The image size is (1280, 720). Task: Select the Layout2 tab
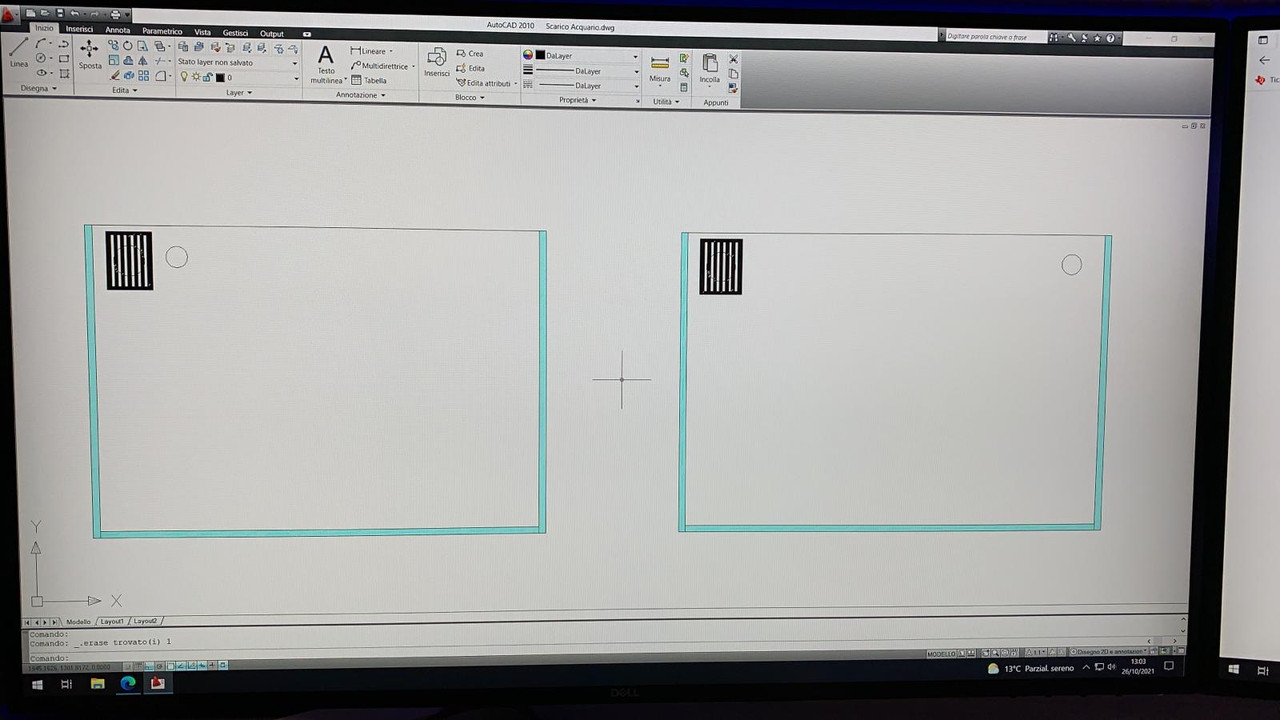145,621
